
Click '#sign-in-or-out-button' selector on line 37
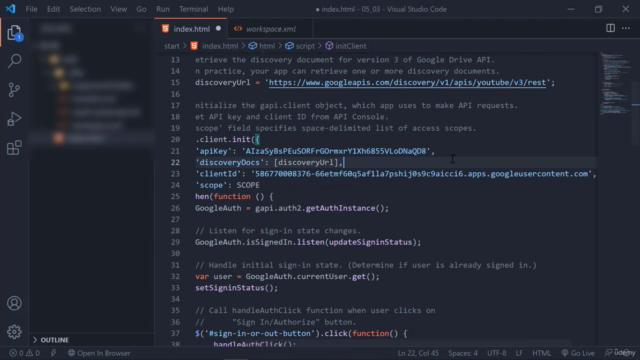point(260,333)
